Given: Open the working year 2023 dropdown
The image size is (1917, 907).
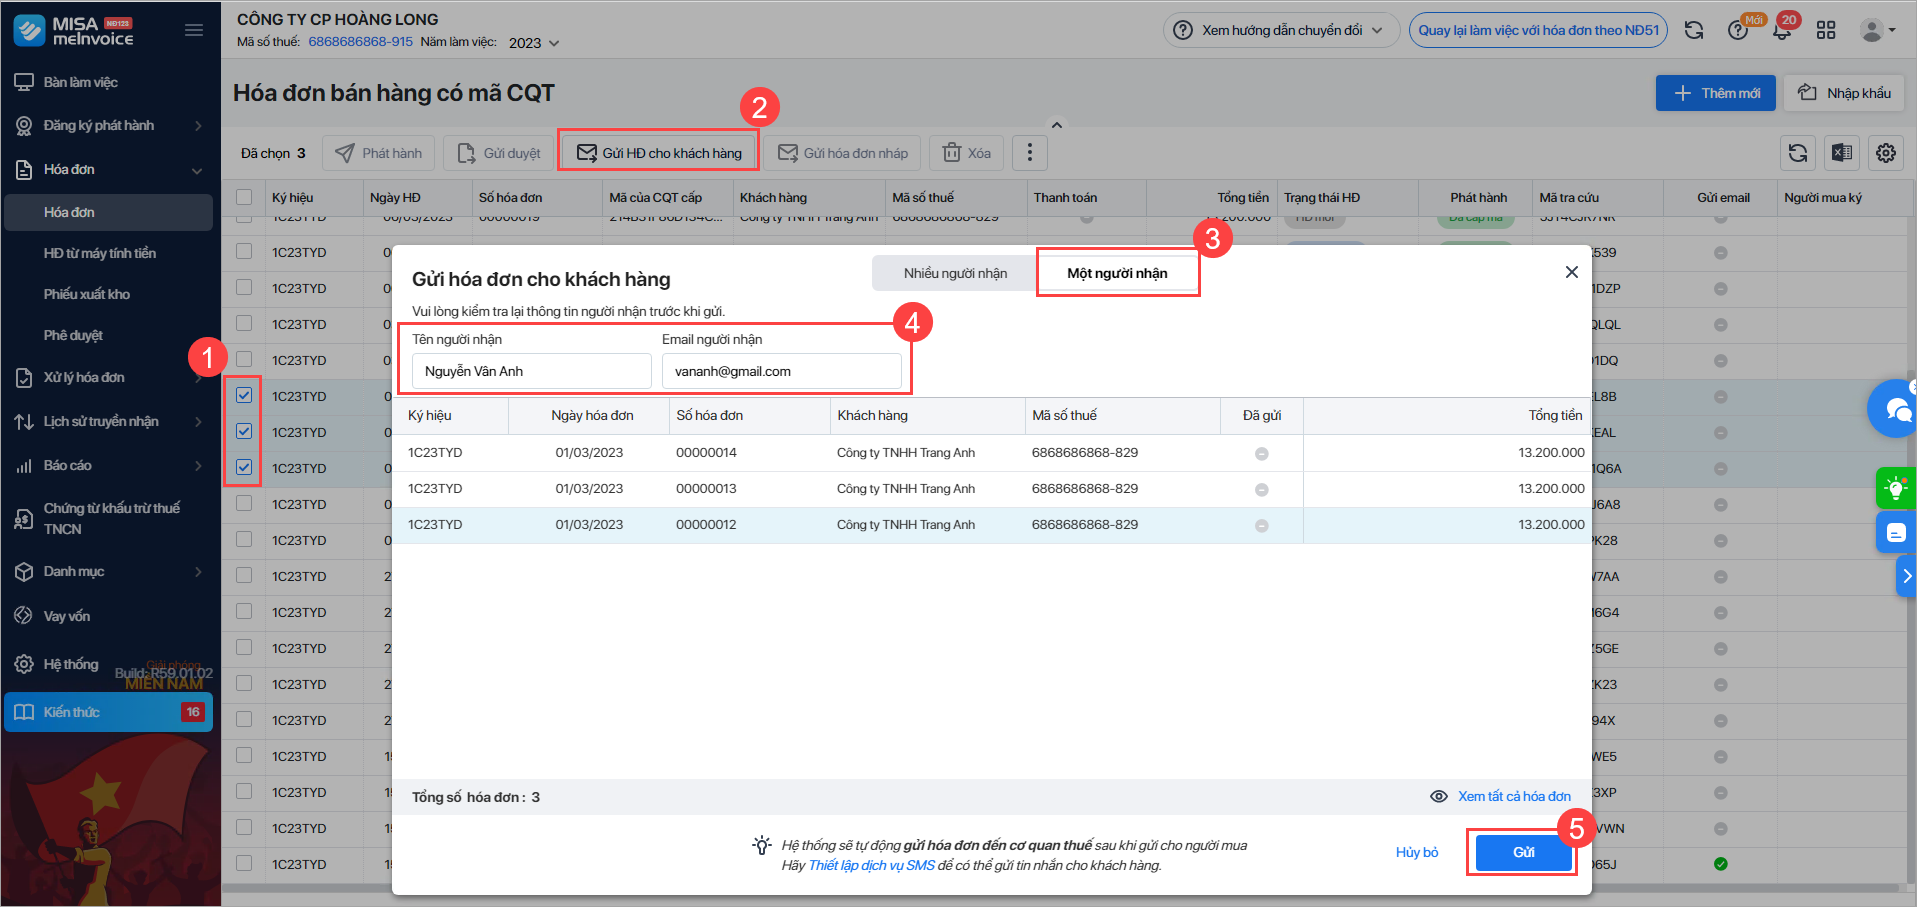Looking at the screenshot, I should (534, 43).
